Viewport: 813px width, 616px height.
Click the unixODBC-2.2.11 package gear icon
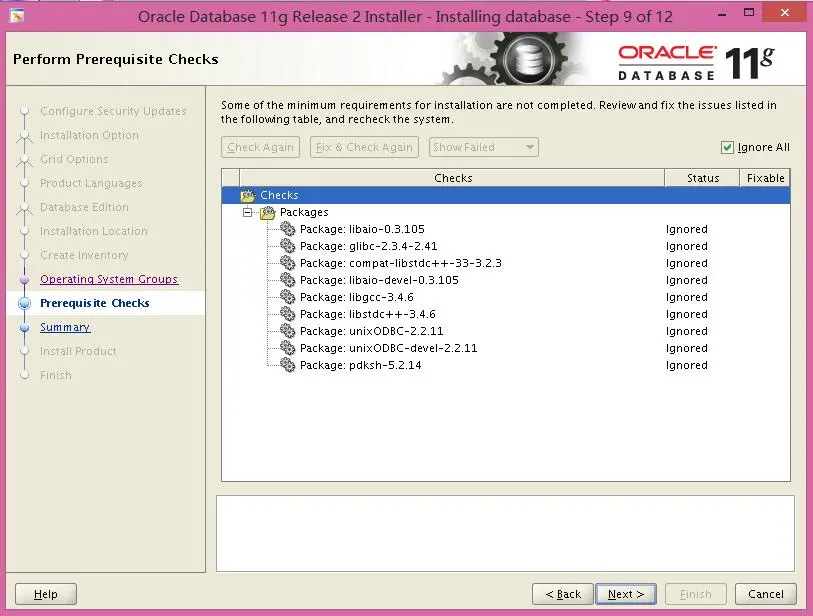click(288, 331)
